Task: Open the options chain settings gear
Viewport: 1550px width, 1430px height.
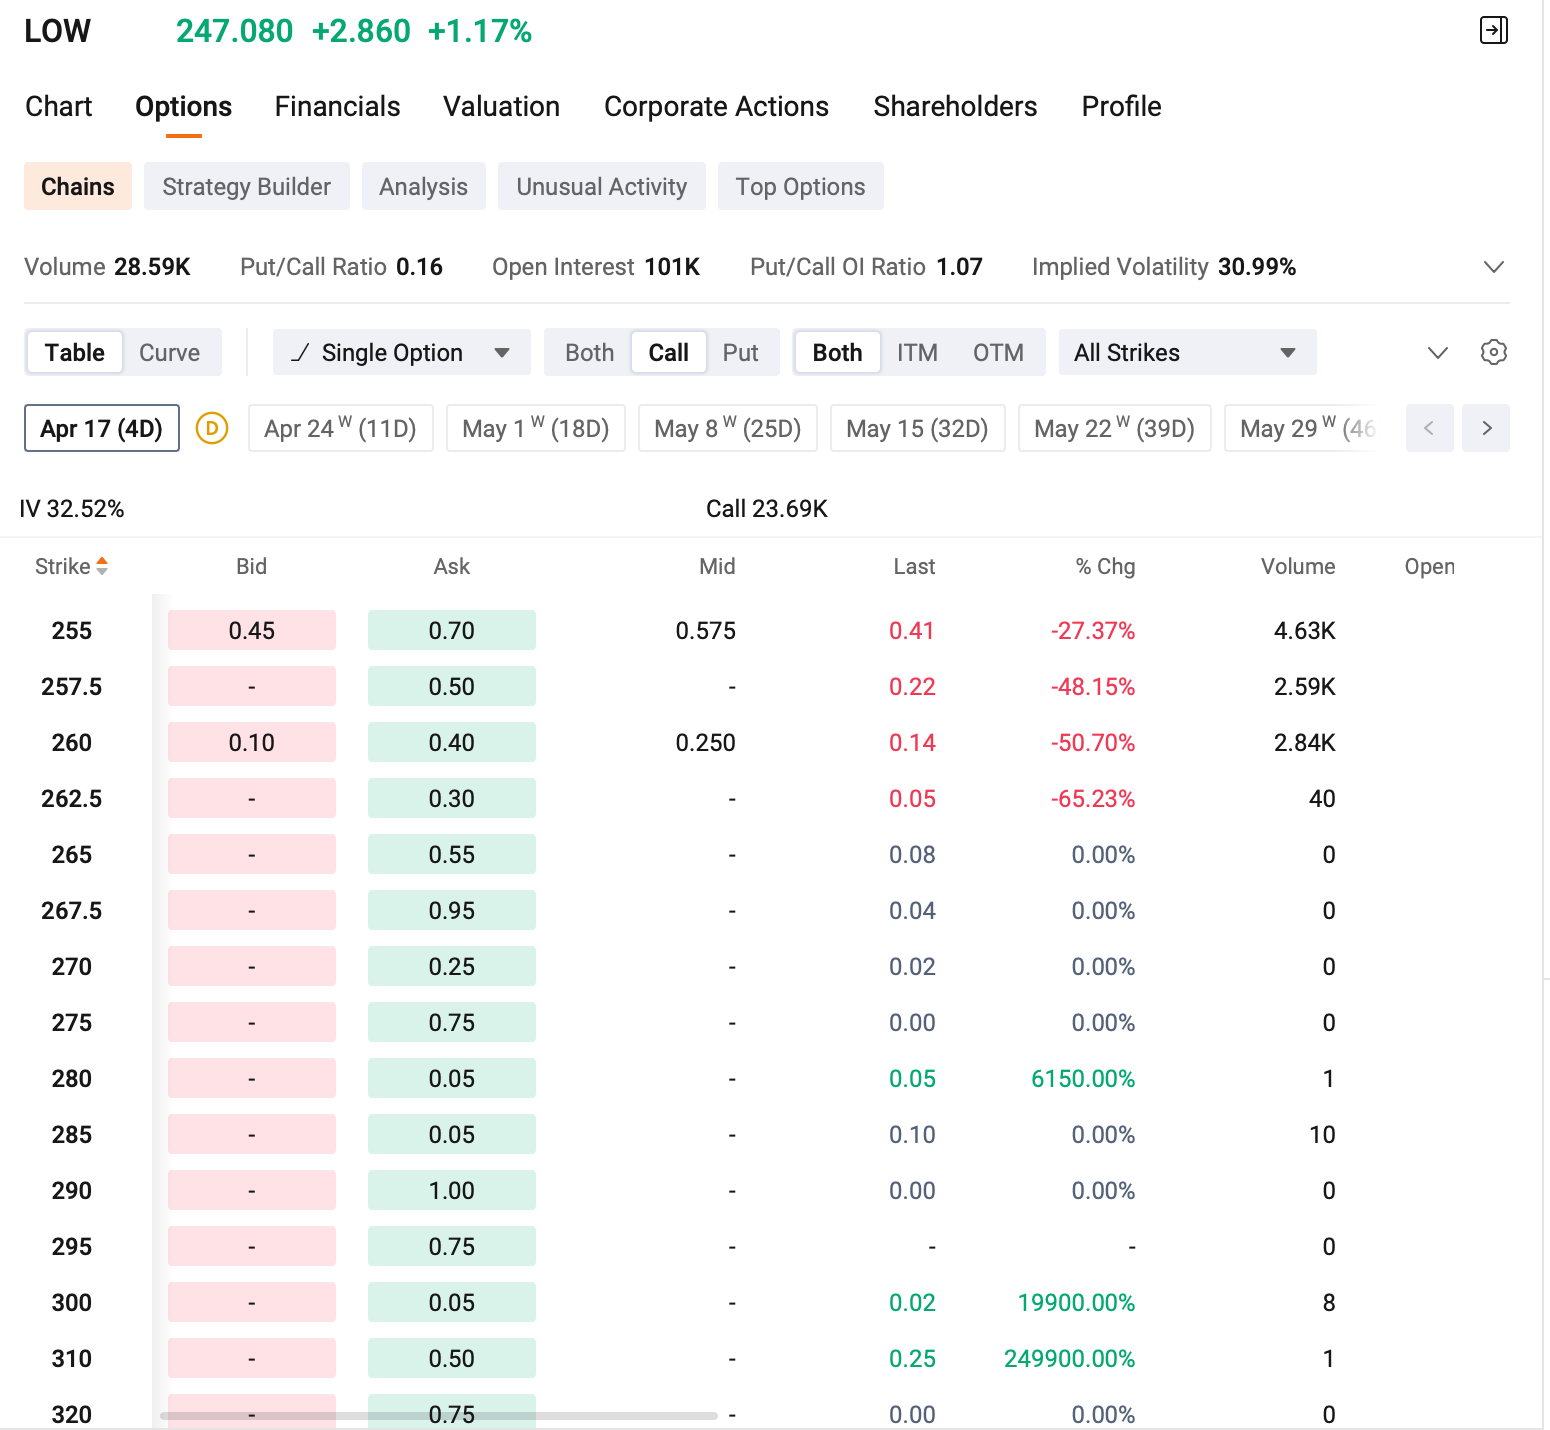Action: coord(1493,352)
